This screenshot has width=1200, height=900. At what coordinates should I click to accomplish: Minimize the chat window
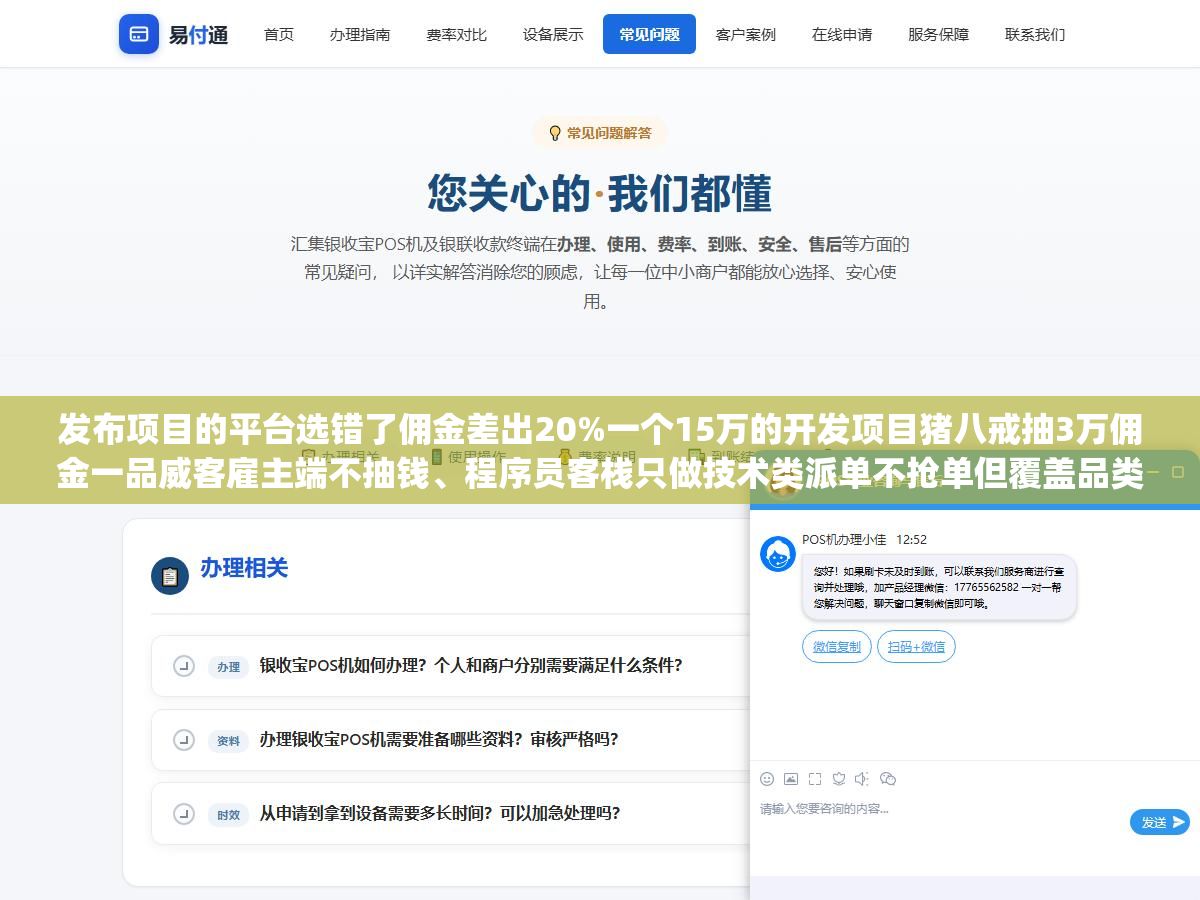pos(1152,471)
